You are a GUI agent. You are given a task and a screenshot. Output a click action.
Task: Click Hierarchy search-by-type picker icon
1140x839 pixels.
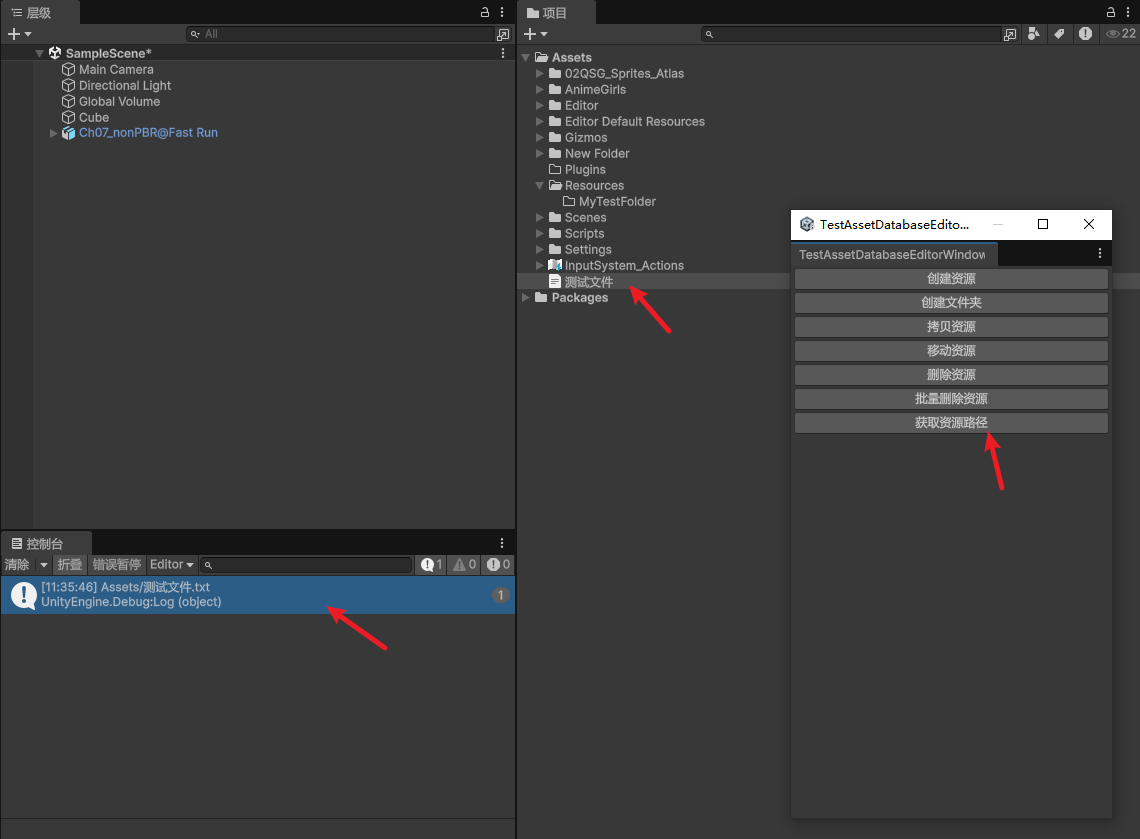[503, 34]
